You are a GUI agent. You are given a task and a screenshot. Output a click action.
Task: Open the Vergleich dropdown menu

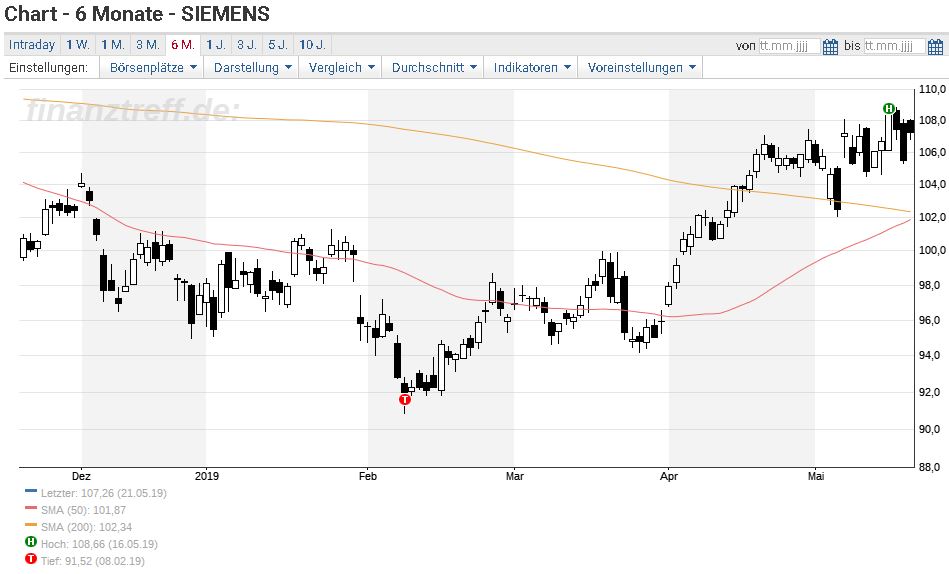click(x=341, y=67)
